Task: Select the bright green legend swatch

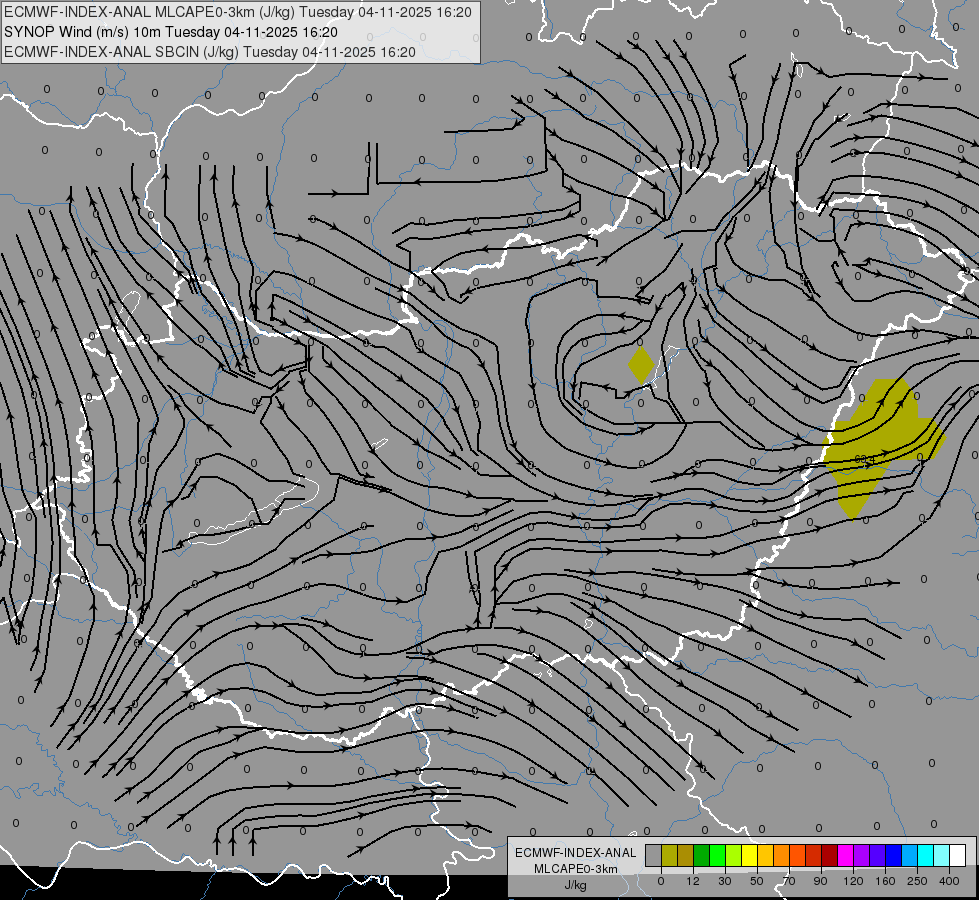Action: click(x=717, y=855)
